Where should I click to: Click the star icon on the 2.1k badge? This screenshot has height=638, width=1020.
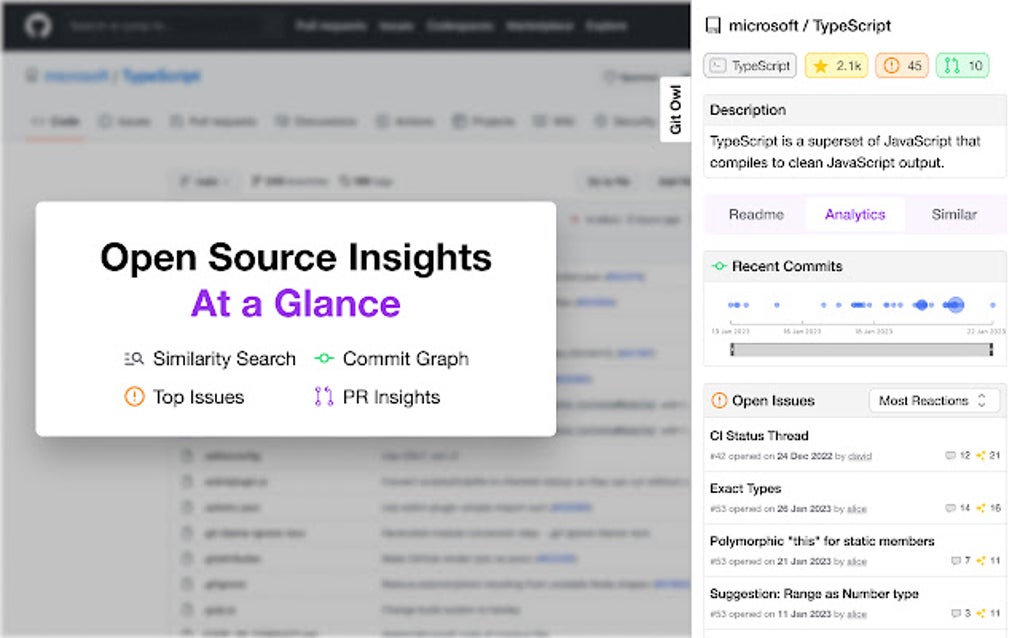820,66
